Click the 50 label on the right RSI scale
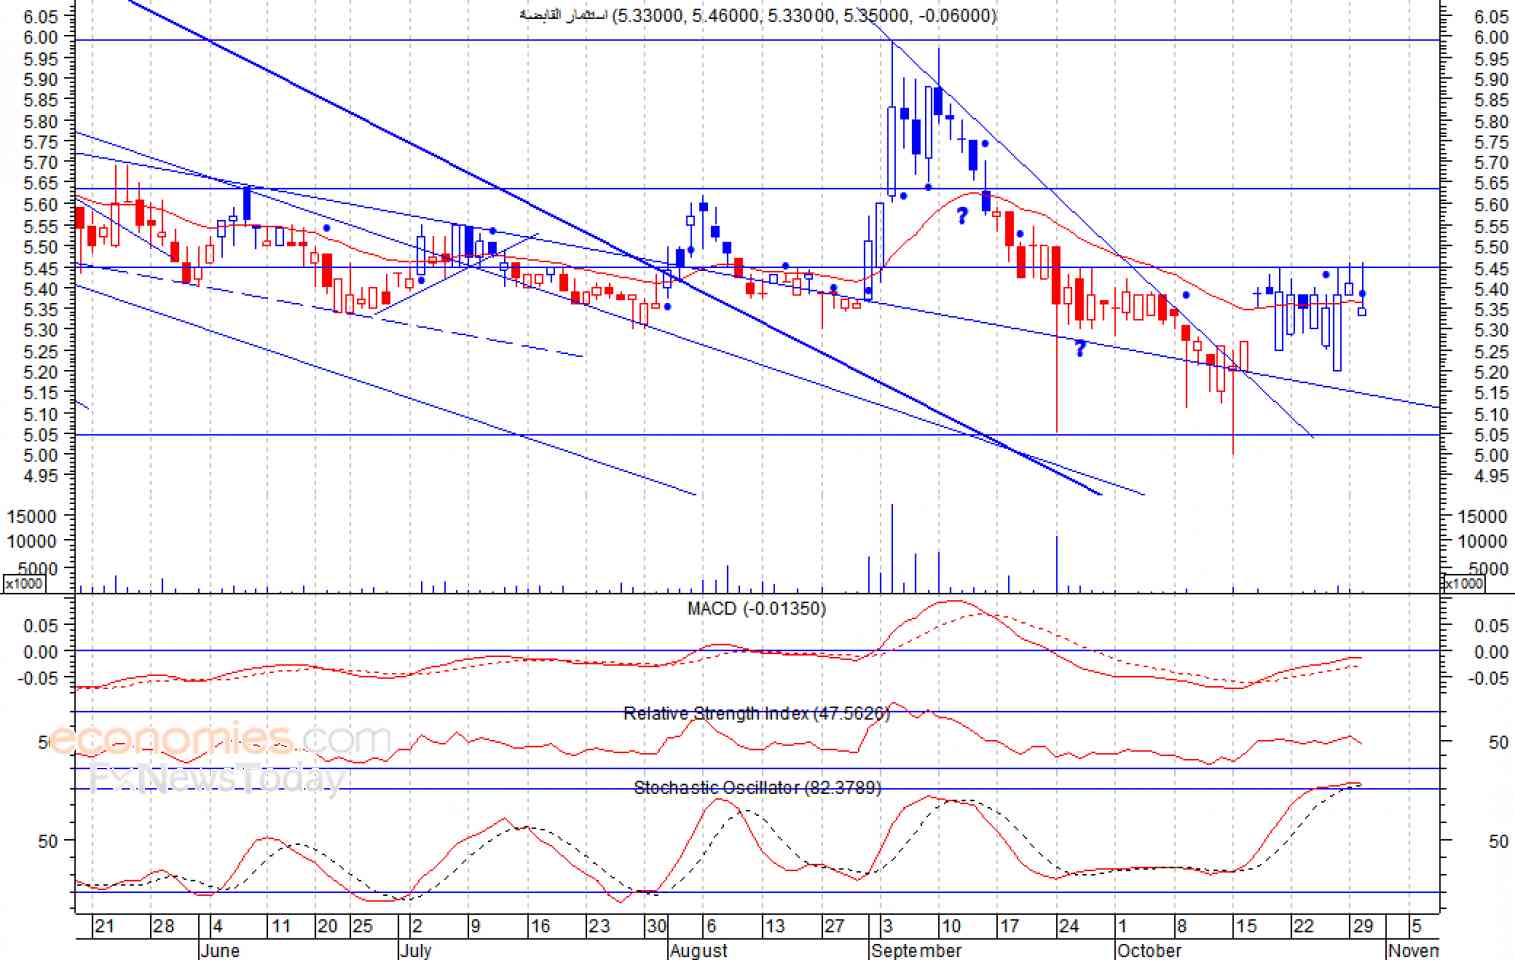Viewport: 1515px width, 960px height. 1498,742
